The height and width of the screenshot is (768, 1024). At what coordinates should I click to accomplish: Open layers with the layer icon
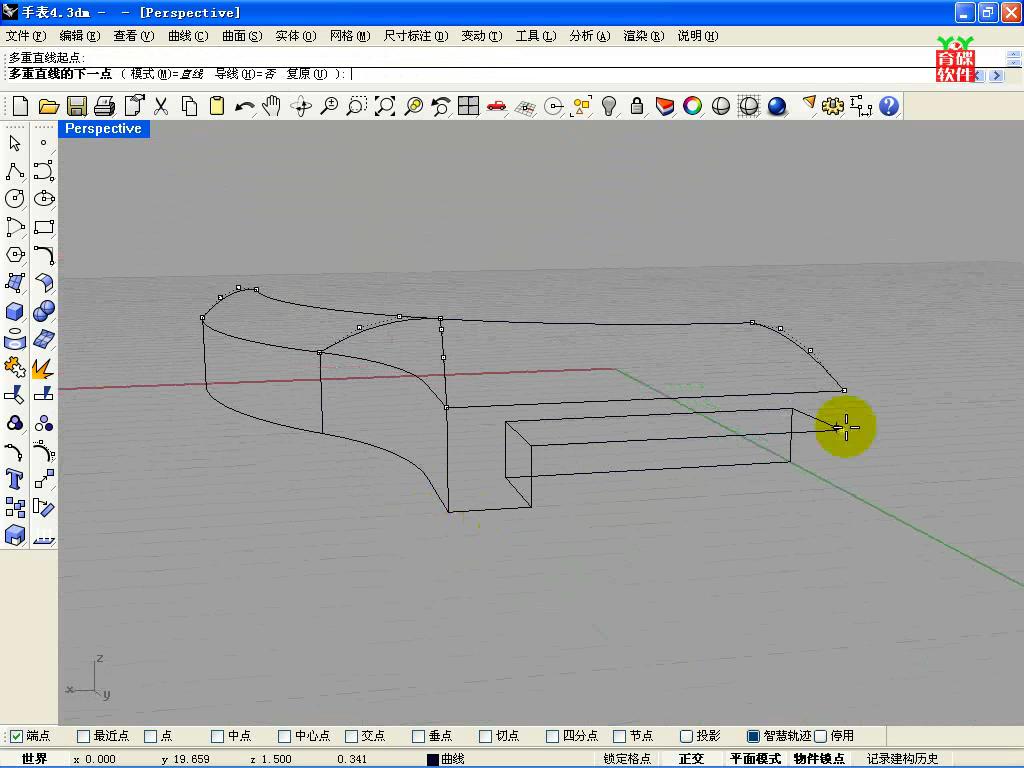[x=665, y=106]
